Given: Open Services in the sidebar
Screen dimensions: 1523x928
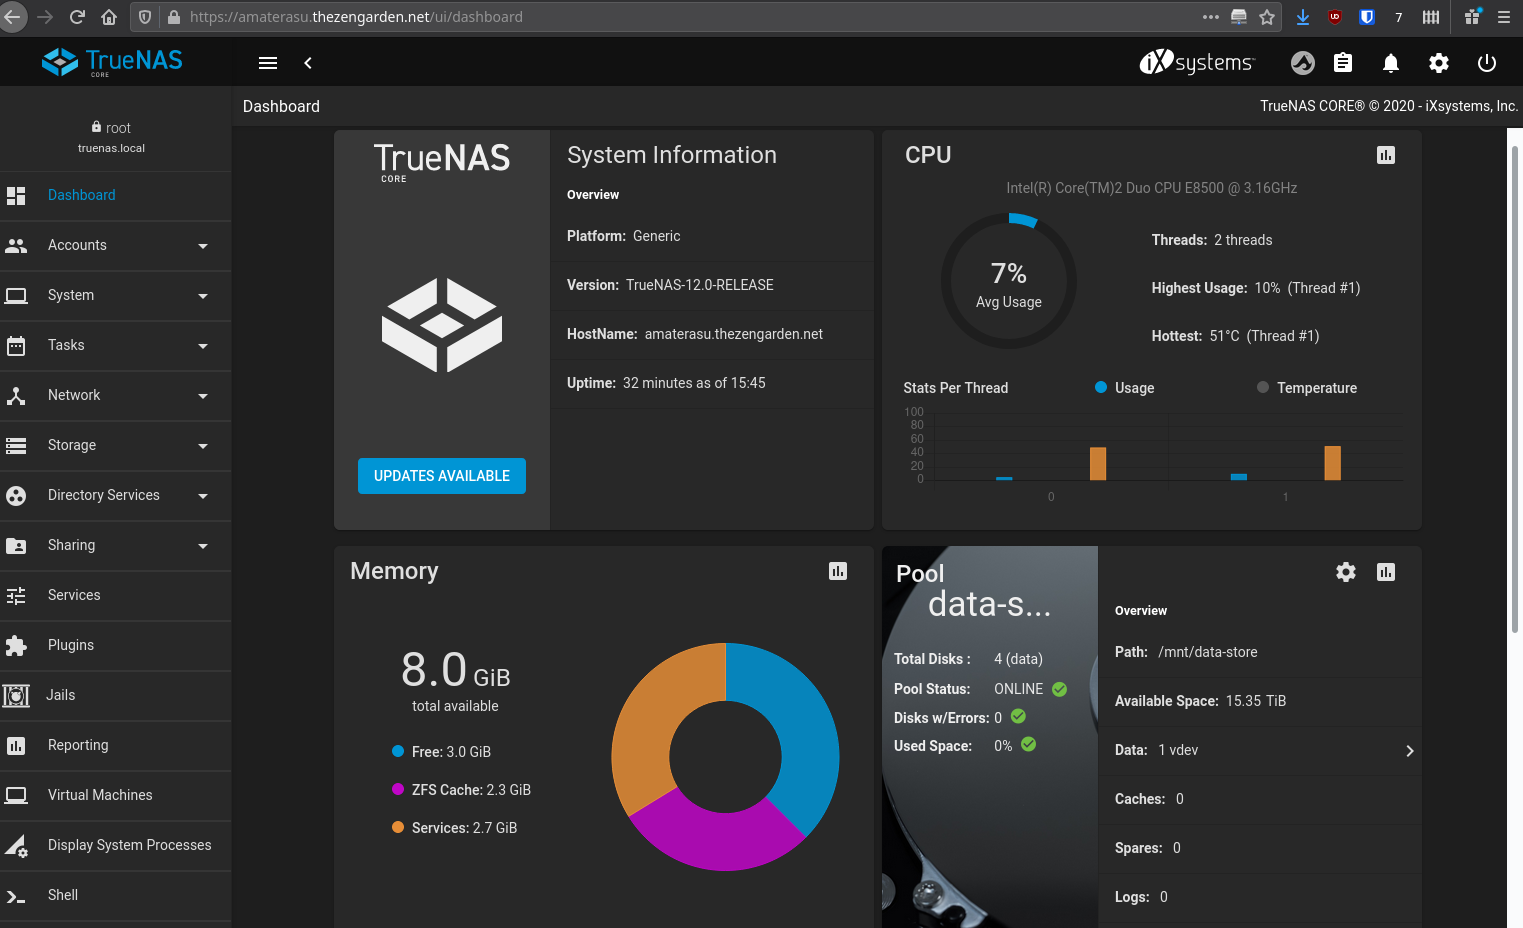Looking at the screenshot, I should pos(116,595).
